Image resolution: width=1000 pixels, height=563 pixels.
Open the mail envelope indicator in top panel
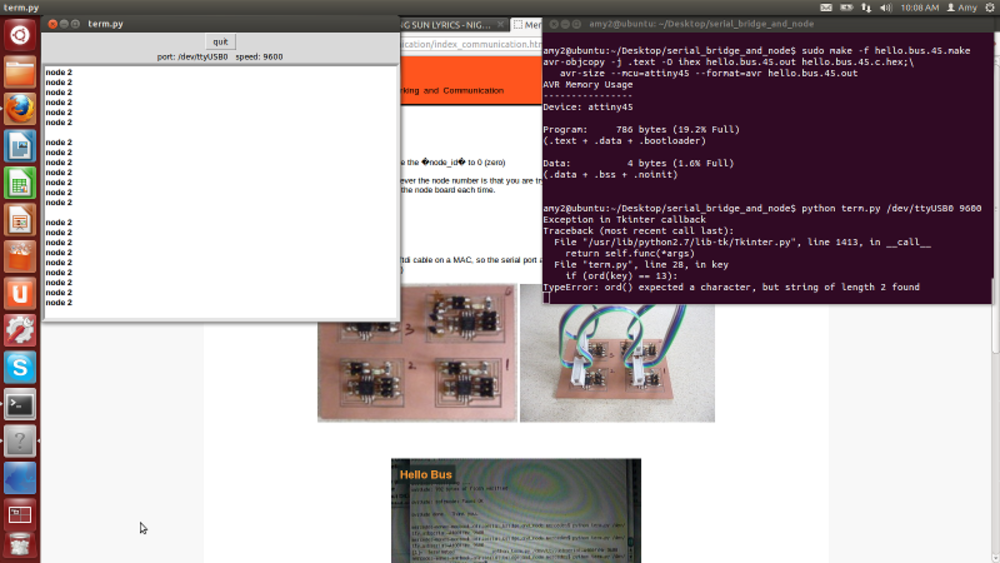coord(826,8)
